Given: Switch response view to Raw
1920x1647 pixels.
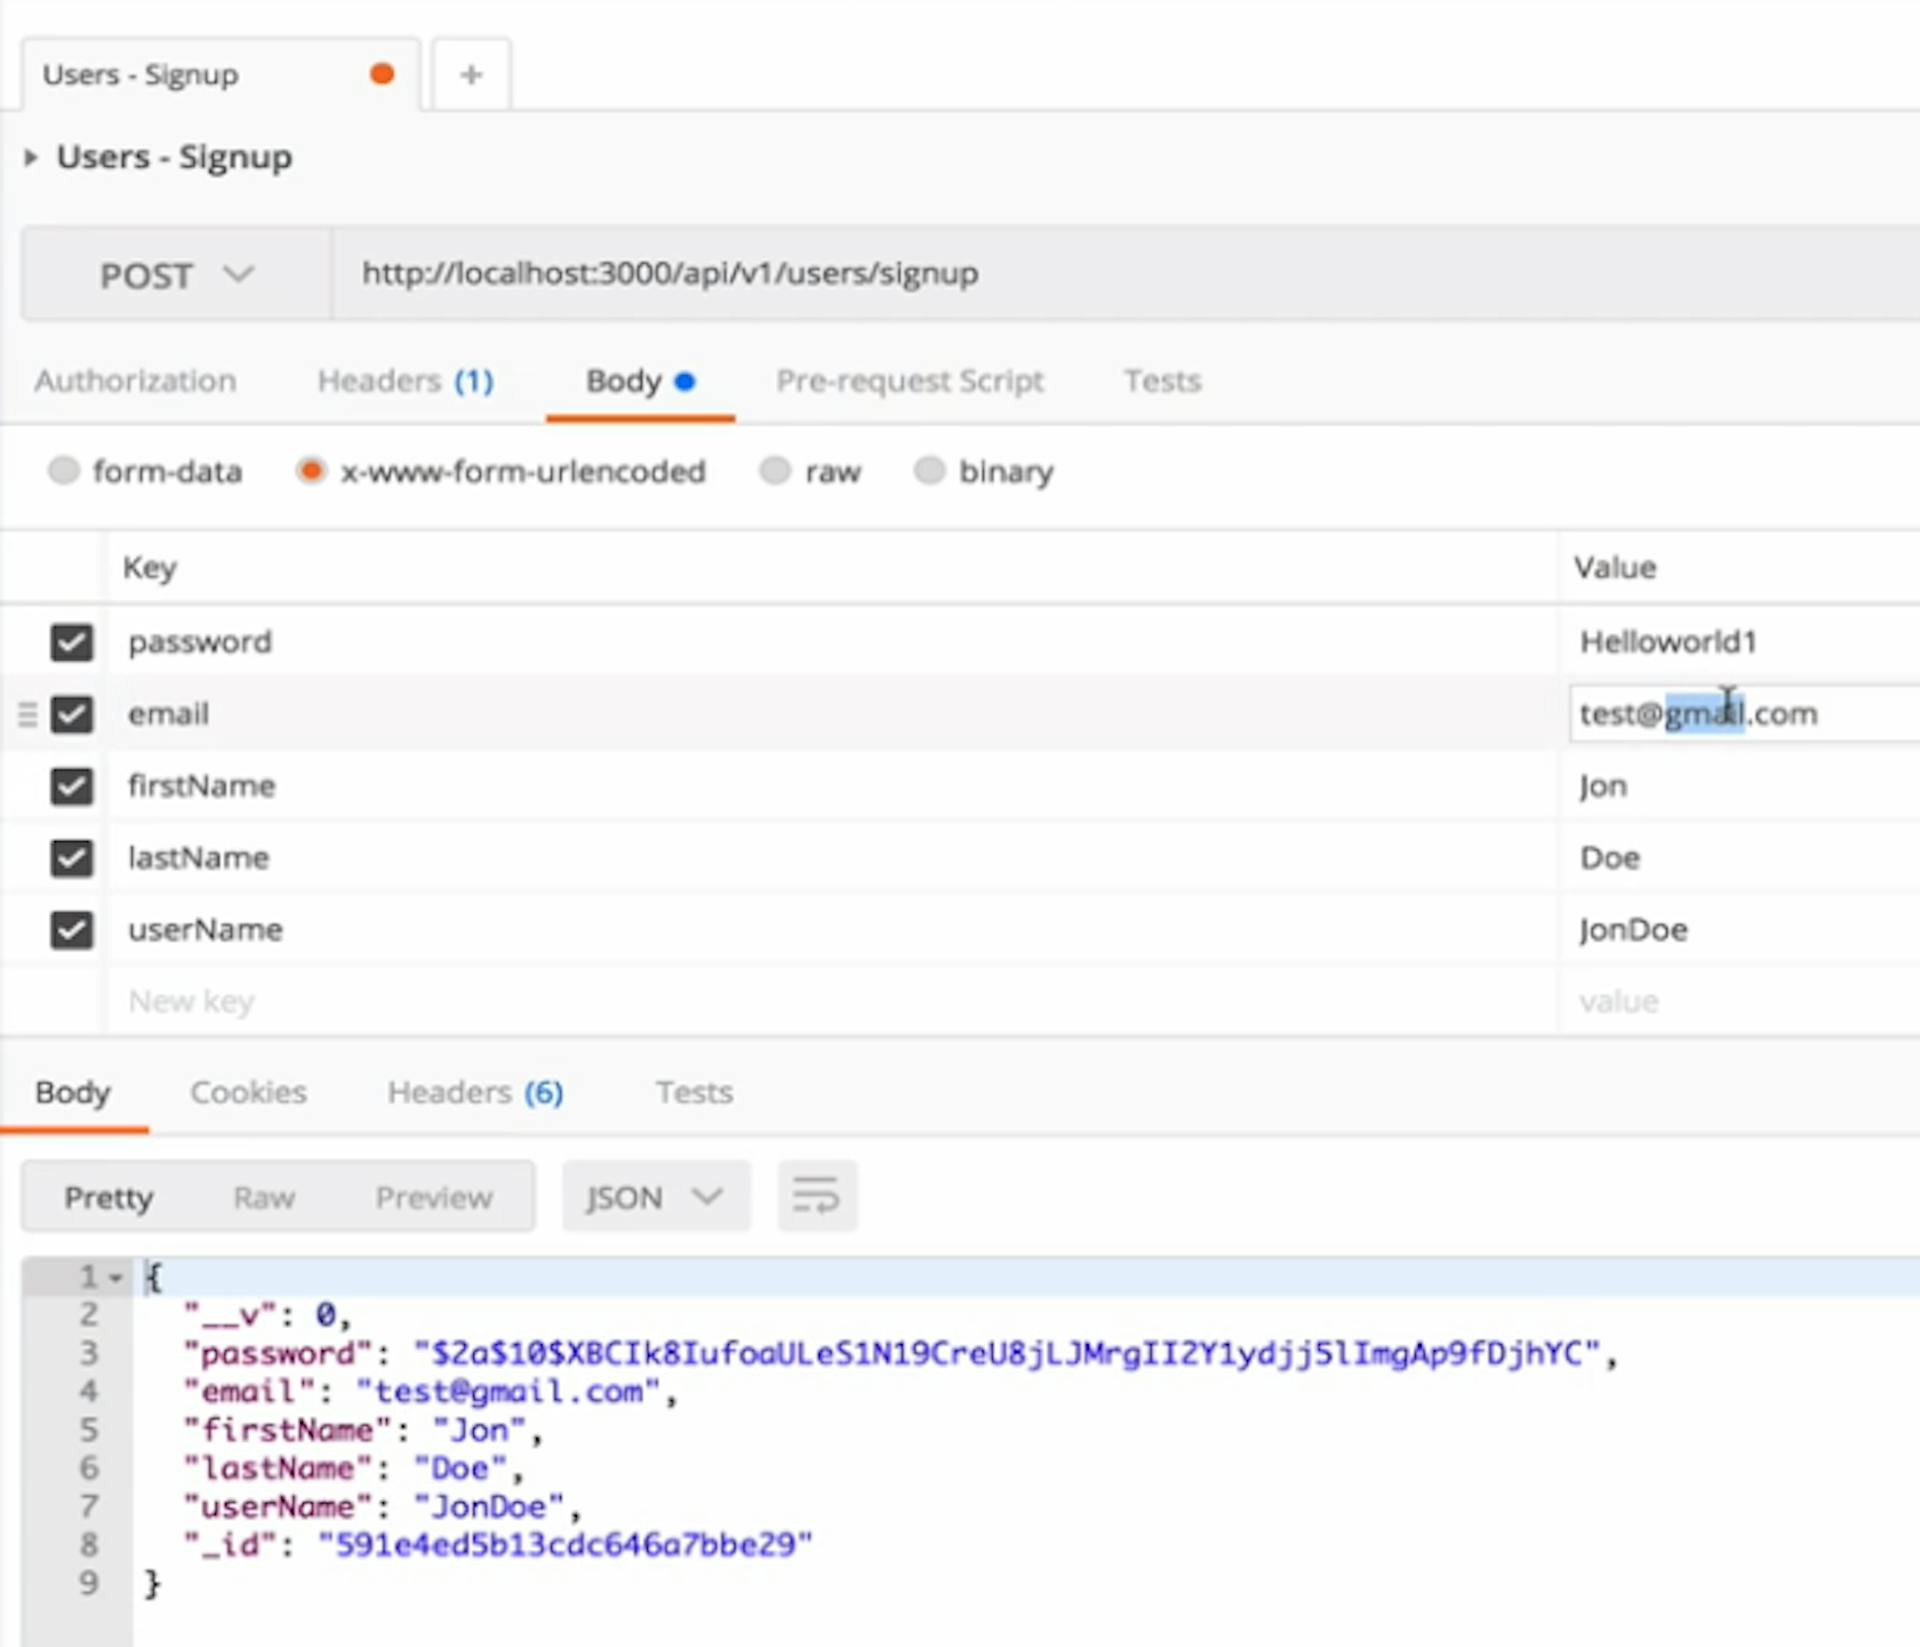Looking at the screenshot, I should pos(264,1197).
